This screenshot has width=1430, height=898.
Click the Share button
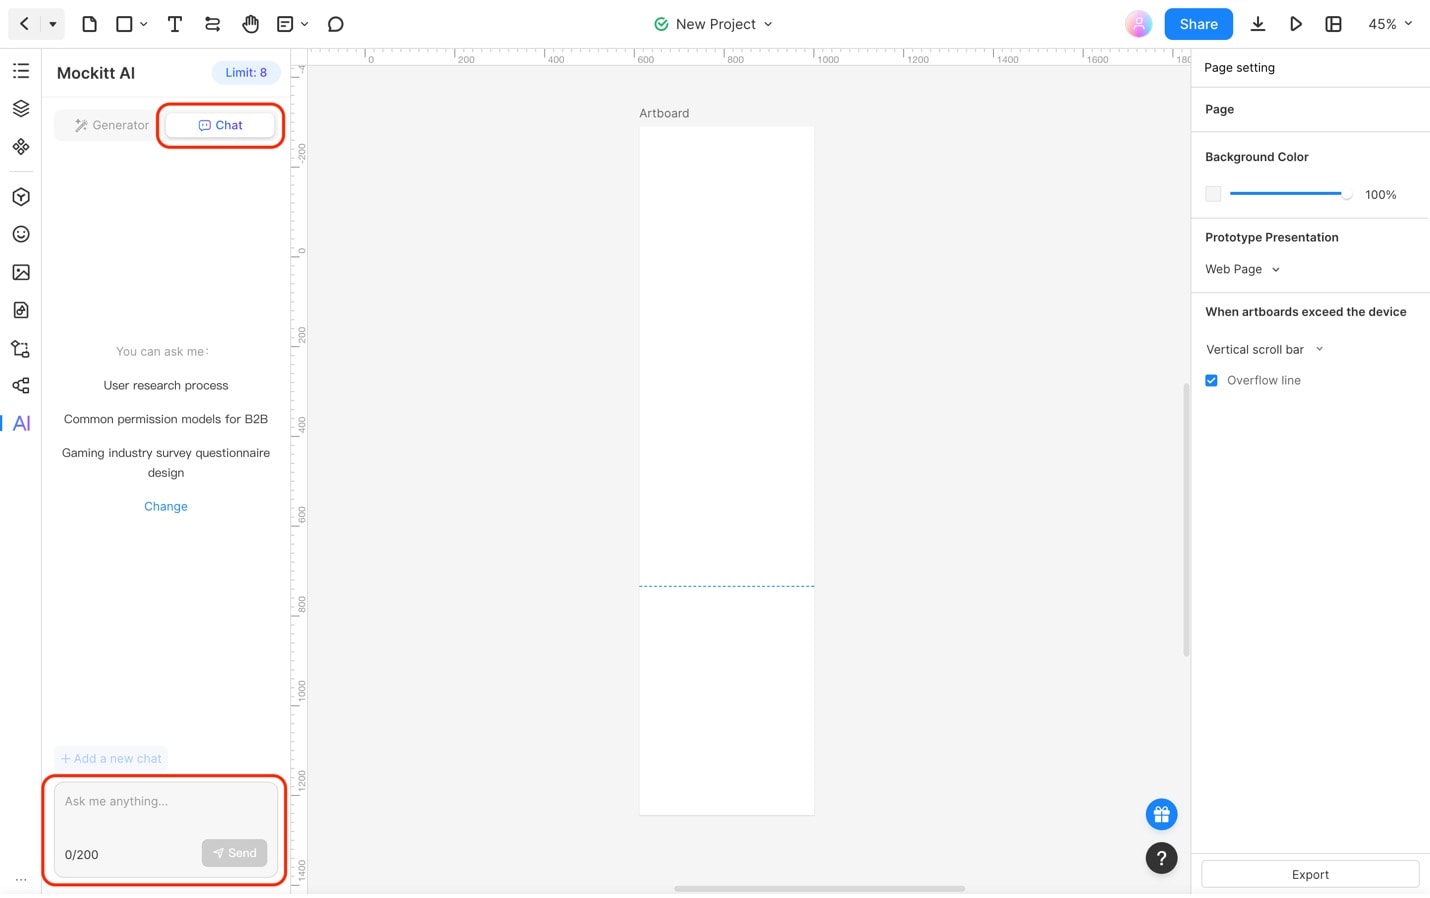point(1198,24)
